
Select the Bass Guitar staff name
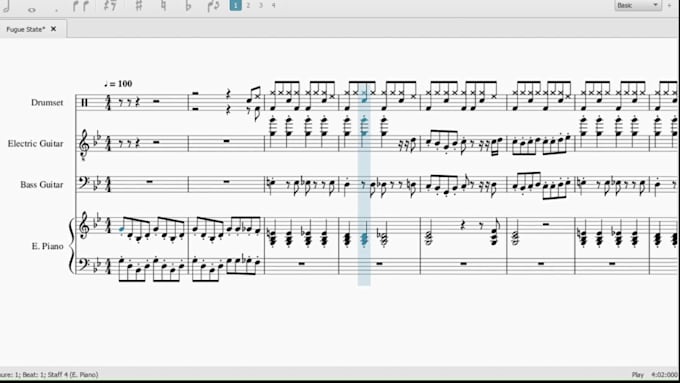pyautogui.click(x=42, y=185)
